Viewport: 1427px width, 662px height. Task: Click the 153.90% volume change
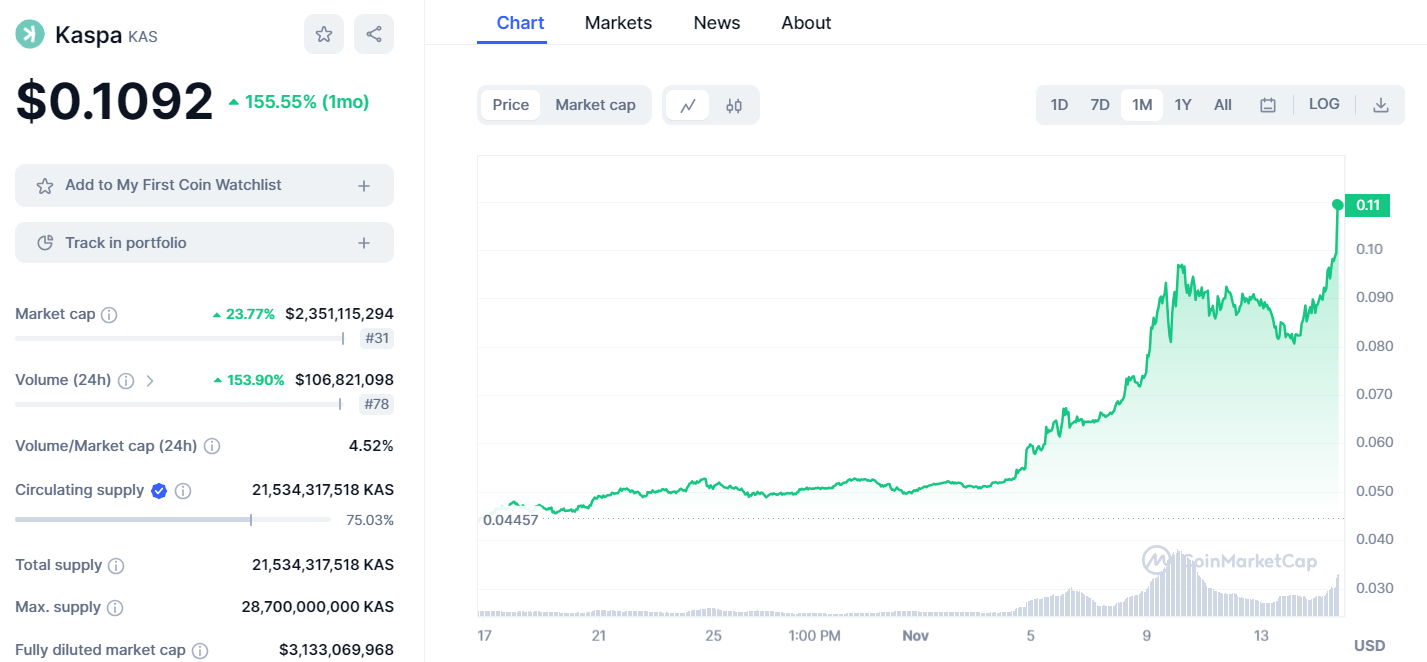tap(249, 380)
